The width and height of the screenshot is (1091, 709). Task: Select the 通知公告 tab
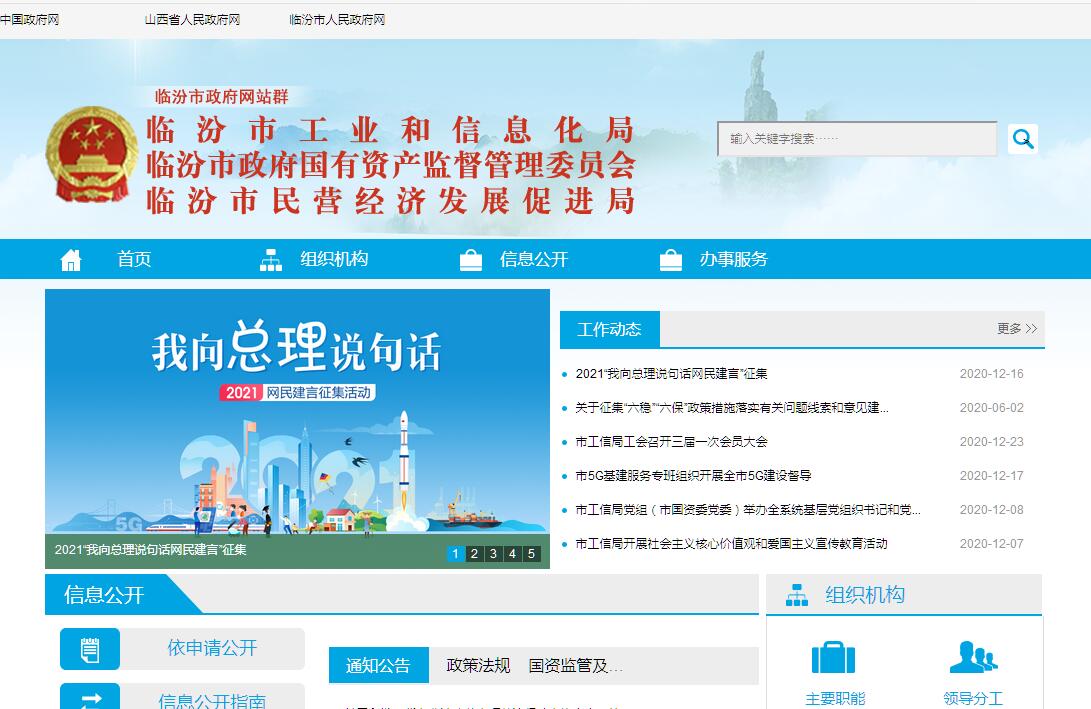(378, 666)
